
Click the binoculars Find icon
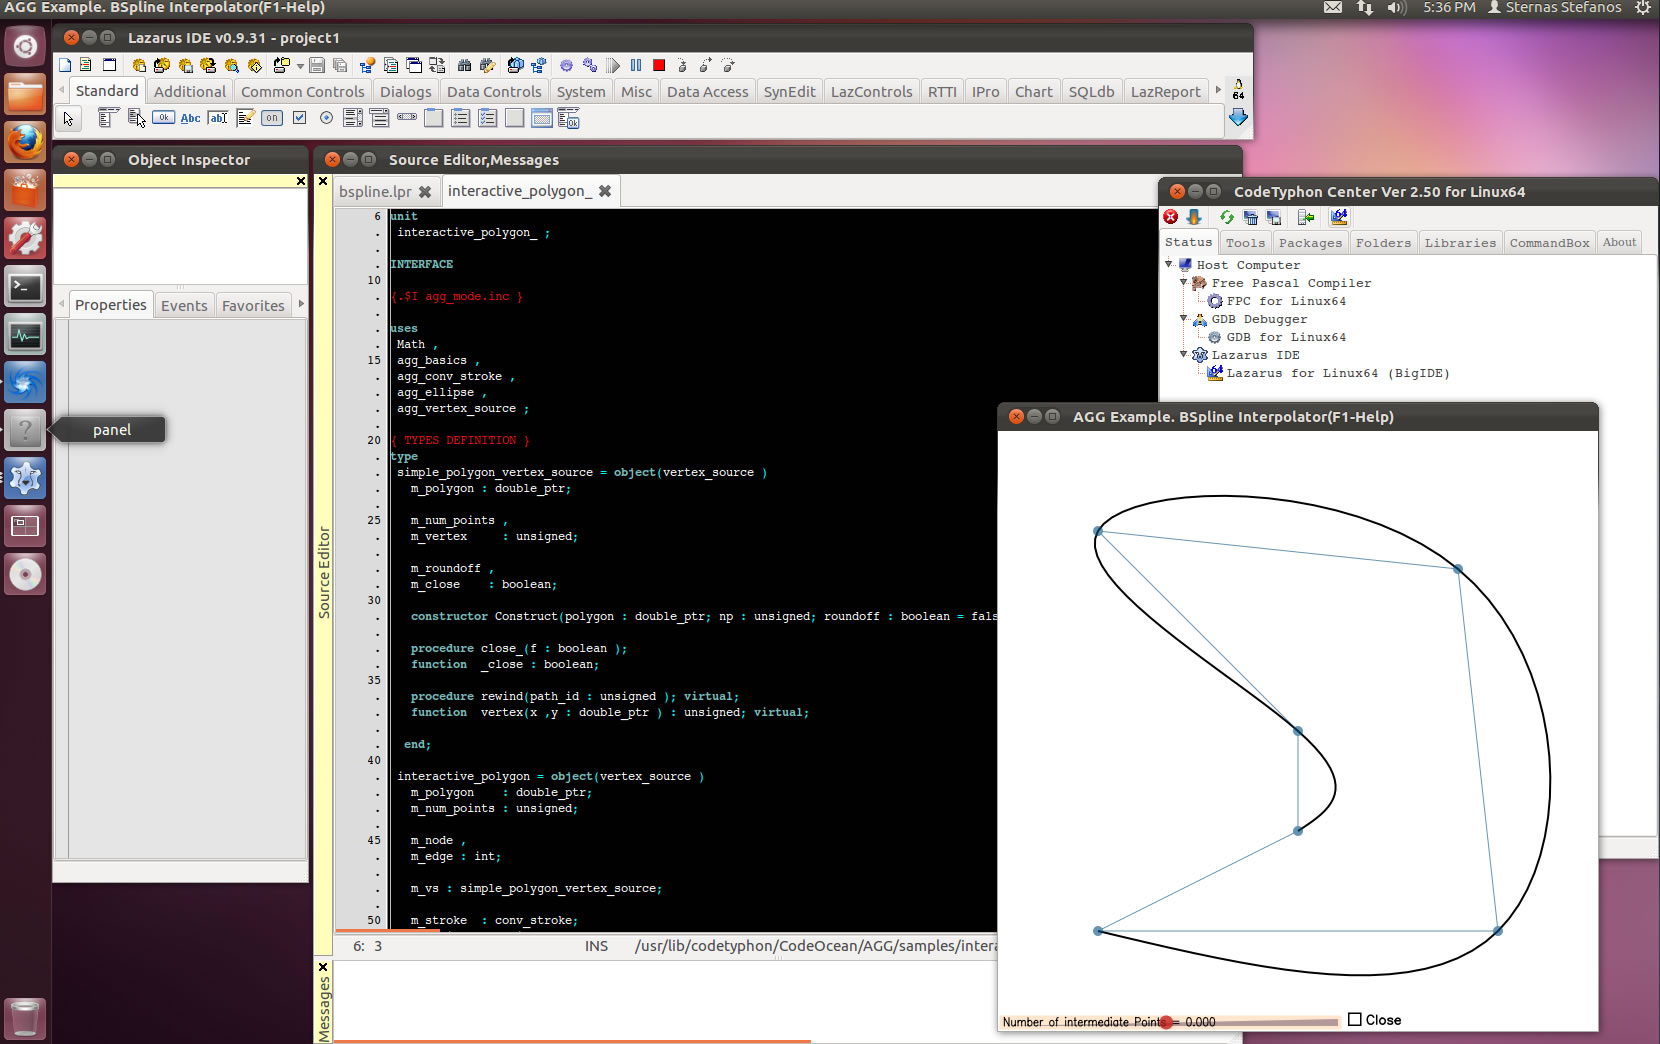pyautogui.click(x=464, y=65)
